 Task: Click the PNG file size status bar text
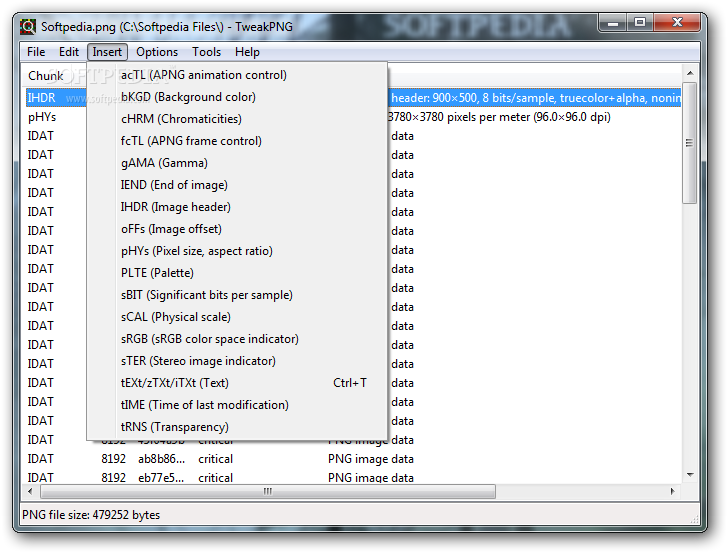coord(91,515)
